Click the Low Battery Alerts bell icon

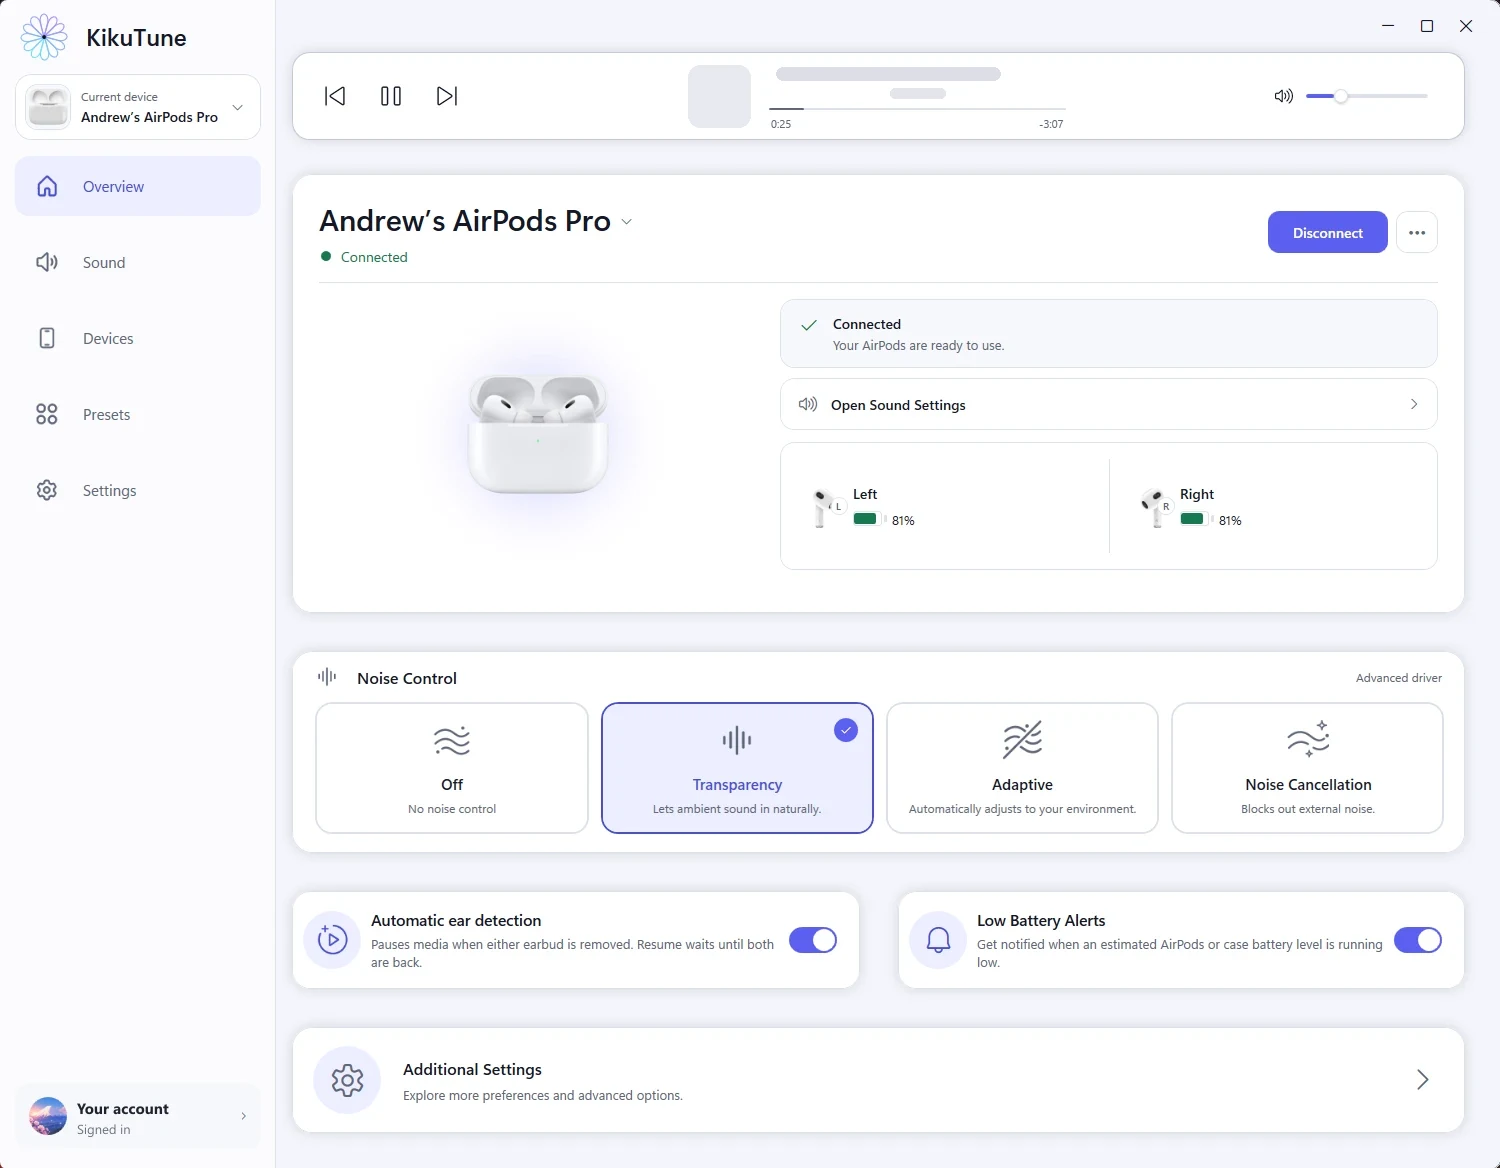tap(938, 940)
